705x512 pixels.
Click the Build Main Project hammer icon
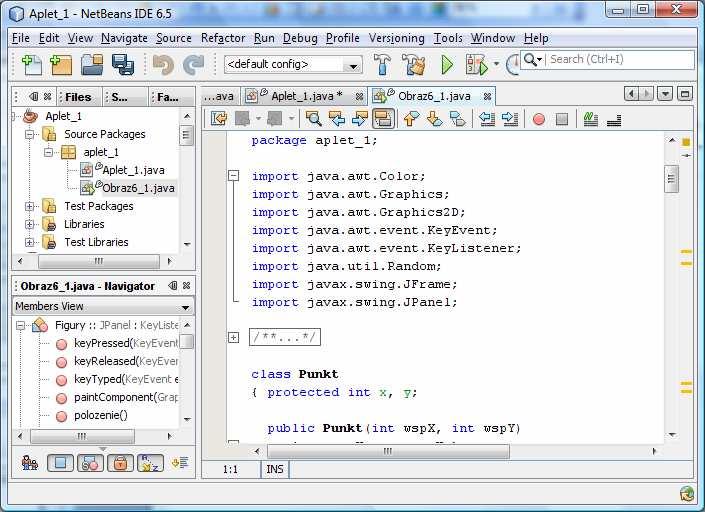(382, 64)
